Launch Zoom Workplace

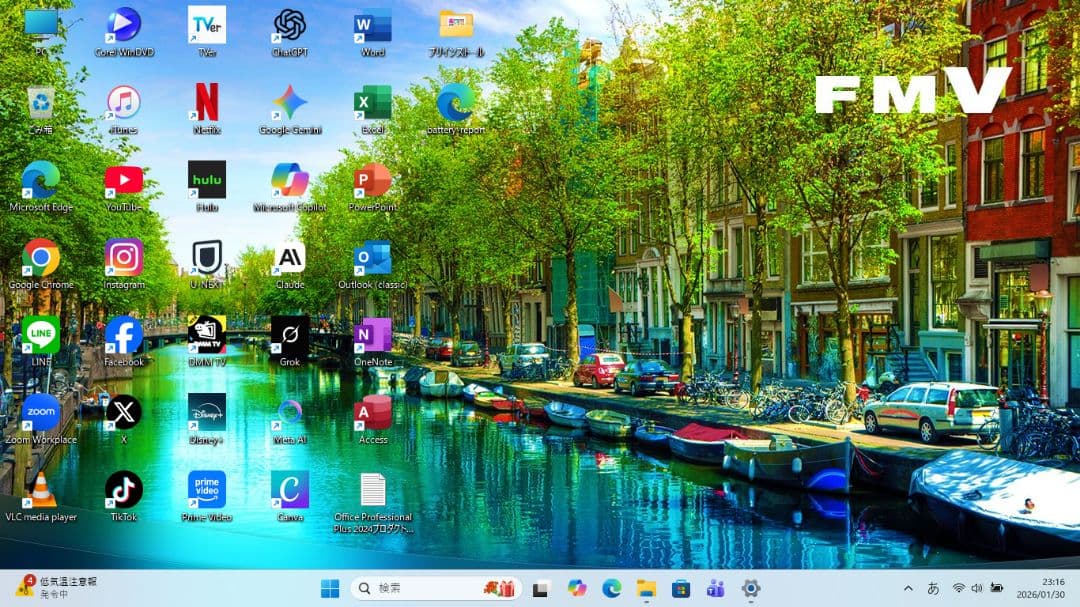tap(40, 412)
